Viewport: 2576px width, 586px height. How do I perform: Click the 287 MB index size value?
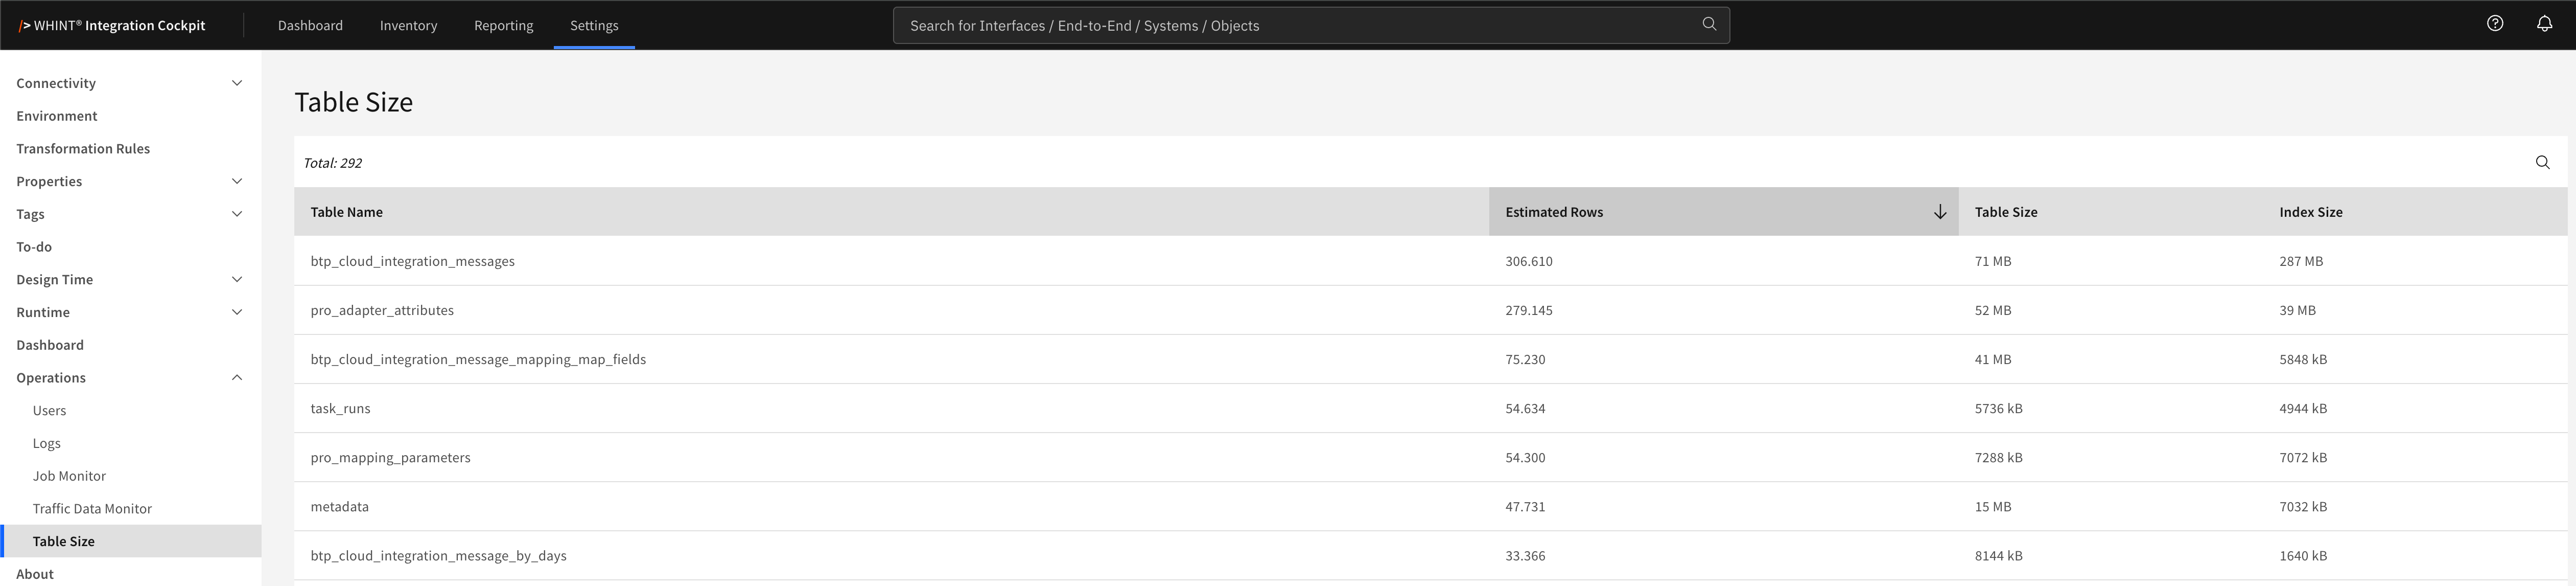2301,261
